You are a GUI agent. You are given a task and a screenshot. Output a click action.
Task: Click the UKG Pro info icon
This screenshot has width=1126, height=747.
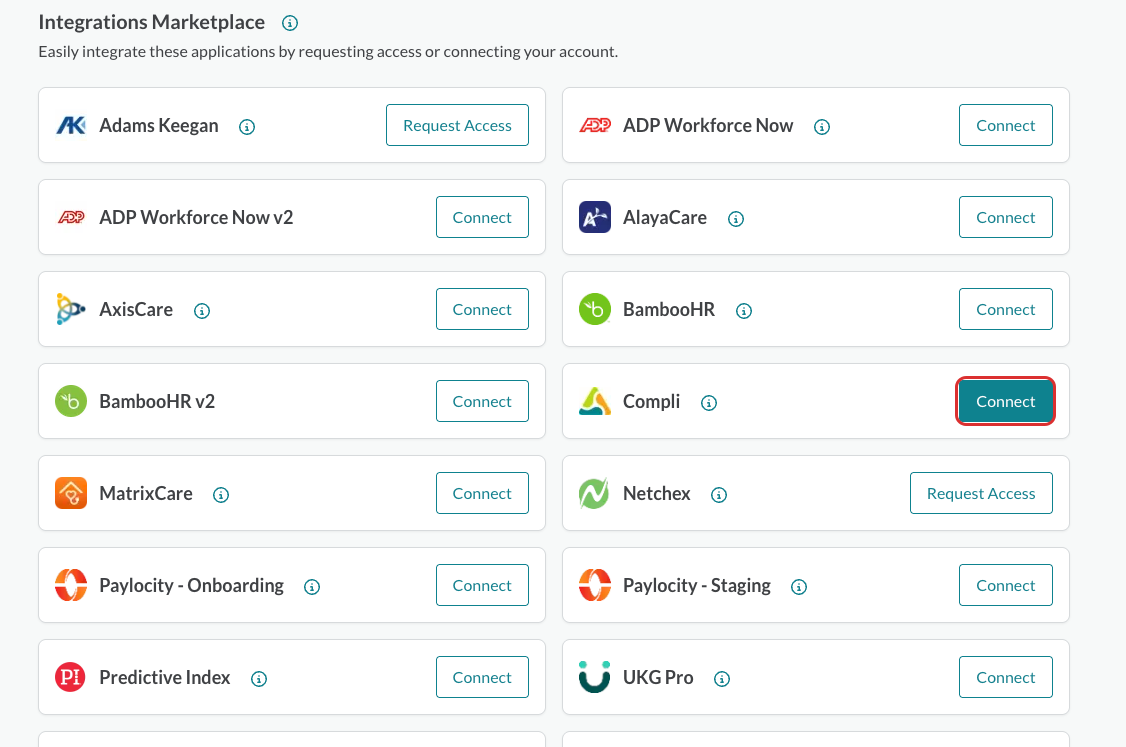pyautogui.click(x=722, y=679)
